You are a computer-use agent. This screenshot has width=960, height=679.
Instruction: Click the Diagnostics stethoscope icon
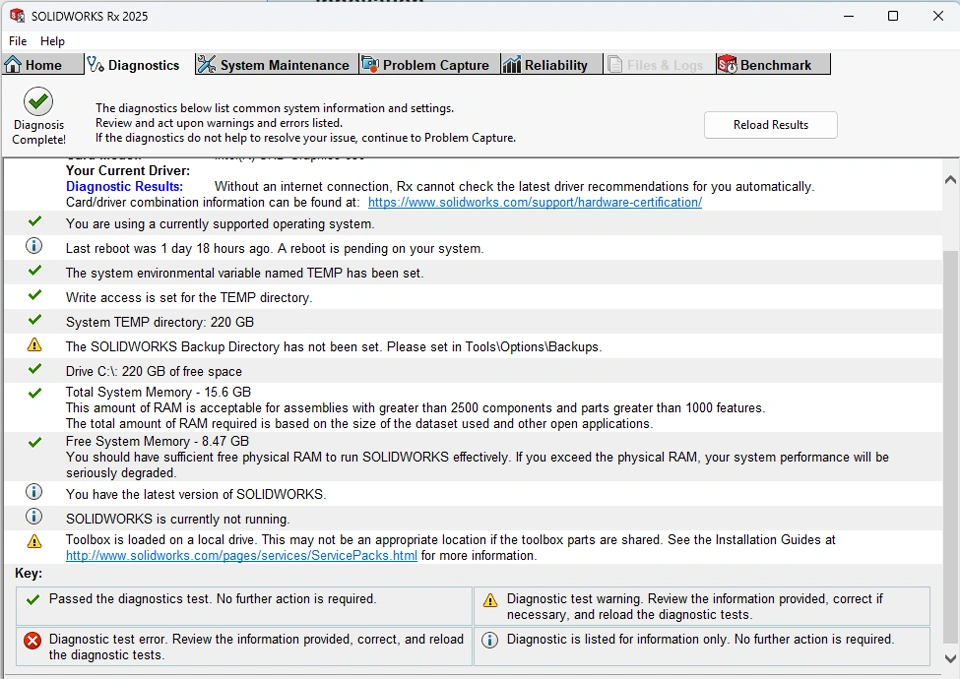tap(96, 65)
